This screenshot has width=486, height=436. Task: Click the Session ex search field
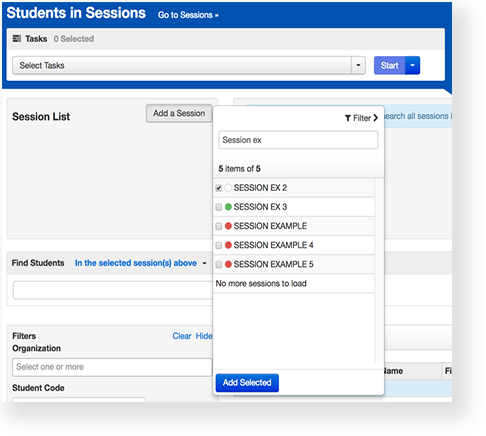click(x=298, y=140)
